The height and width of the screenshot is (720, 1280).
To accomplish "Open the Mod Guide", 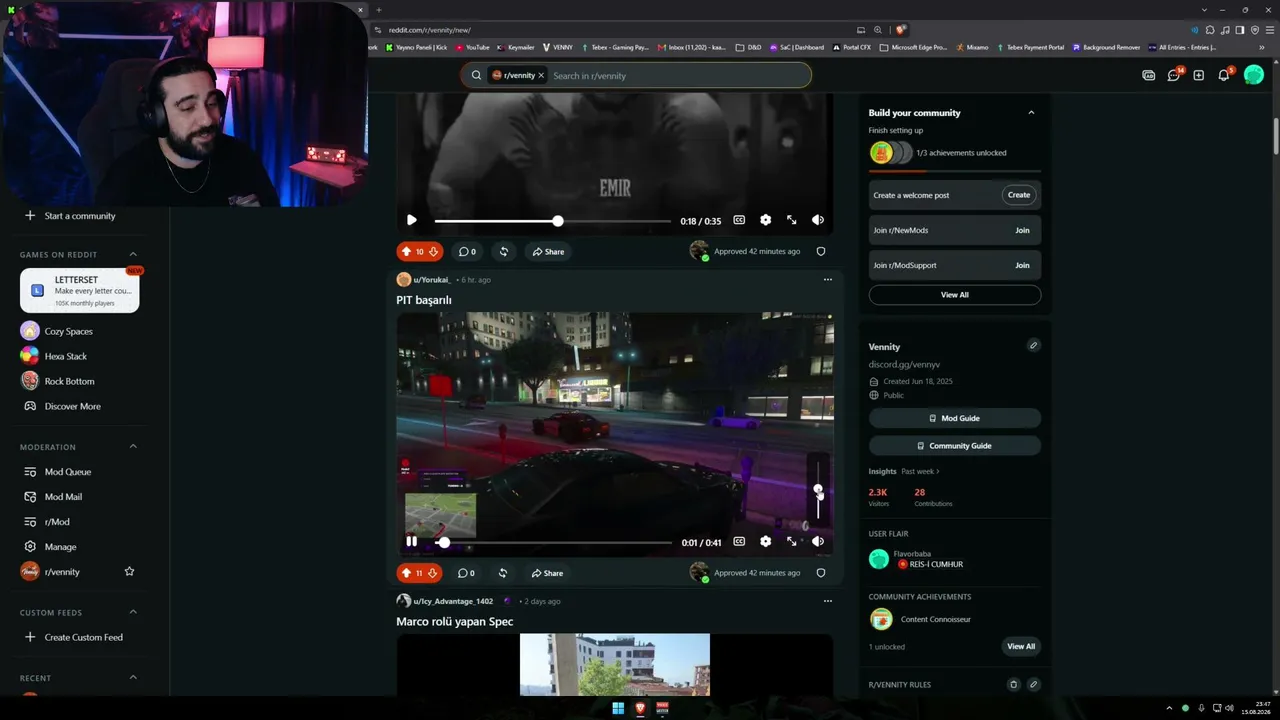I will pyautogui.click(x=955, y=418).
